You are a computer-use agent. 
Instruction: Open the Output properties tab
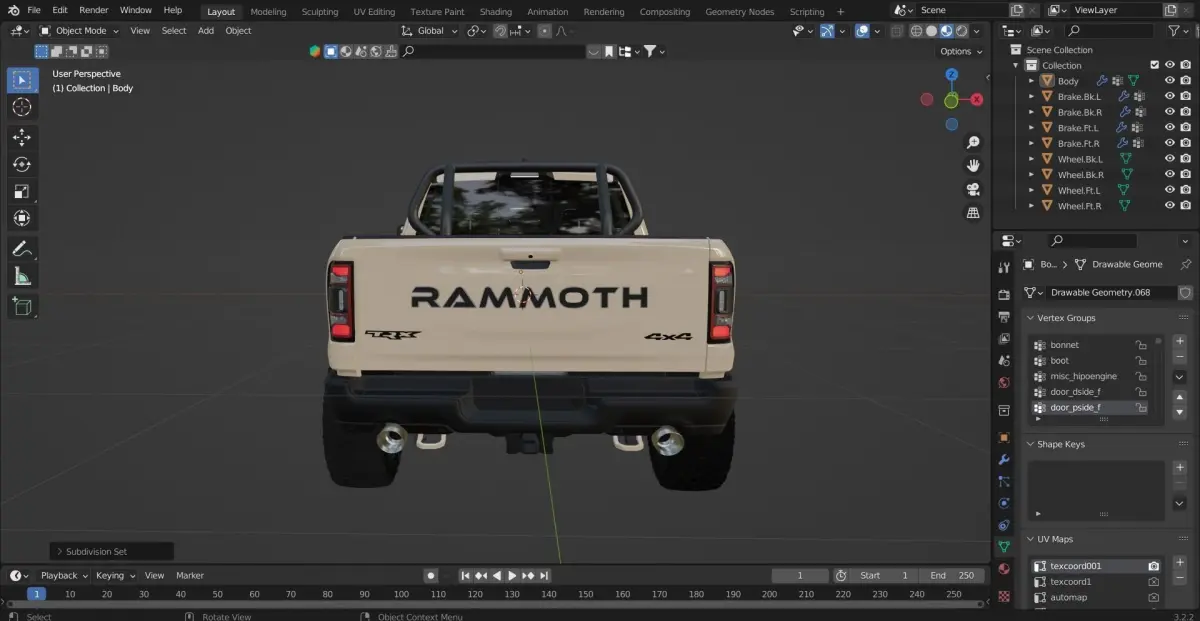pos(1005,316)
